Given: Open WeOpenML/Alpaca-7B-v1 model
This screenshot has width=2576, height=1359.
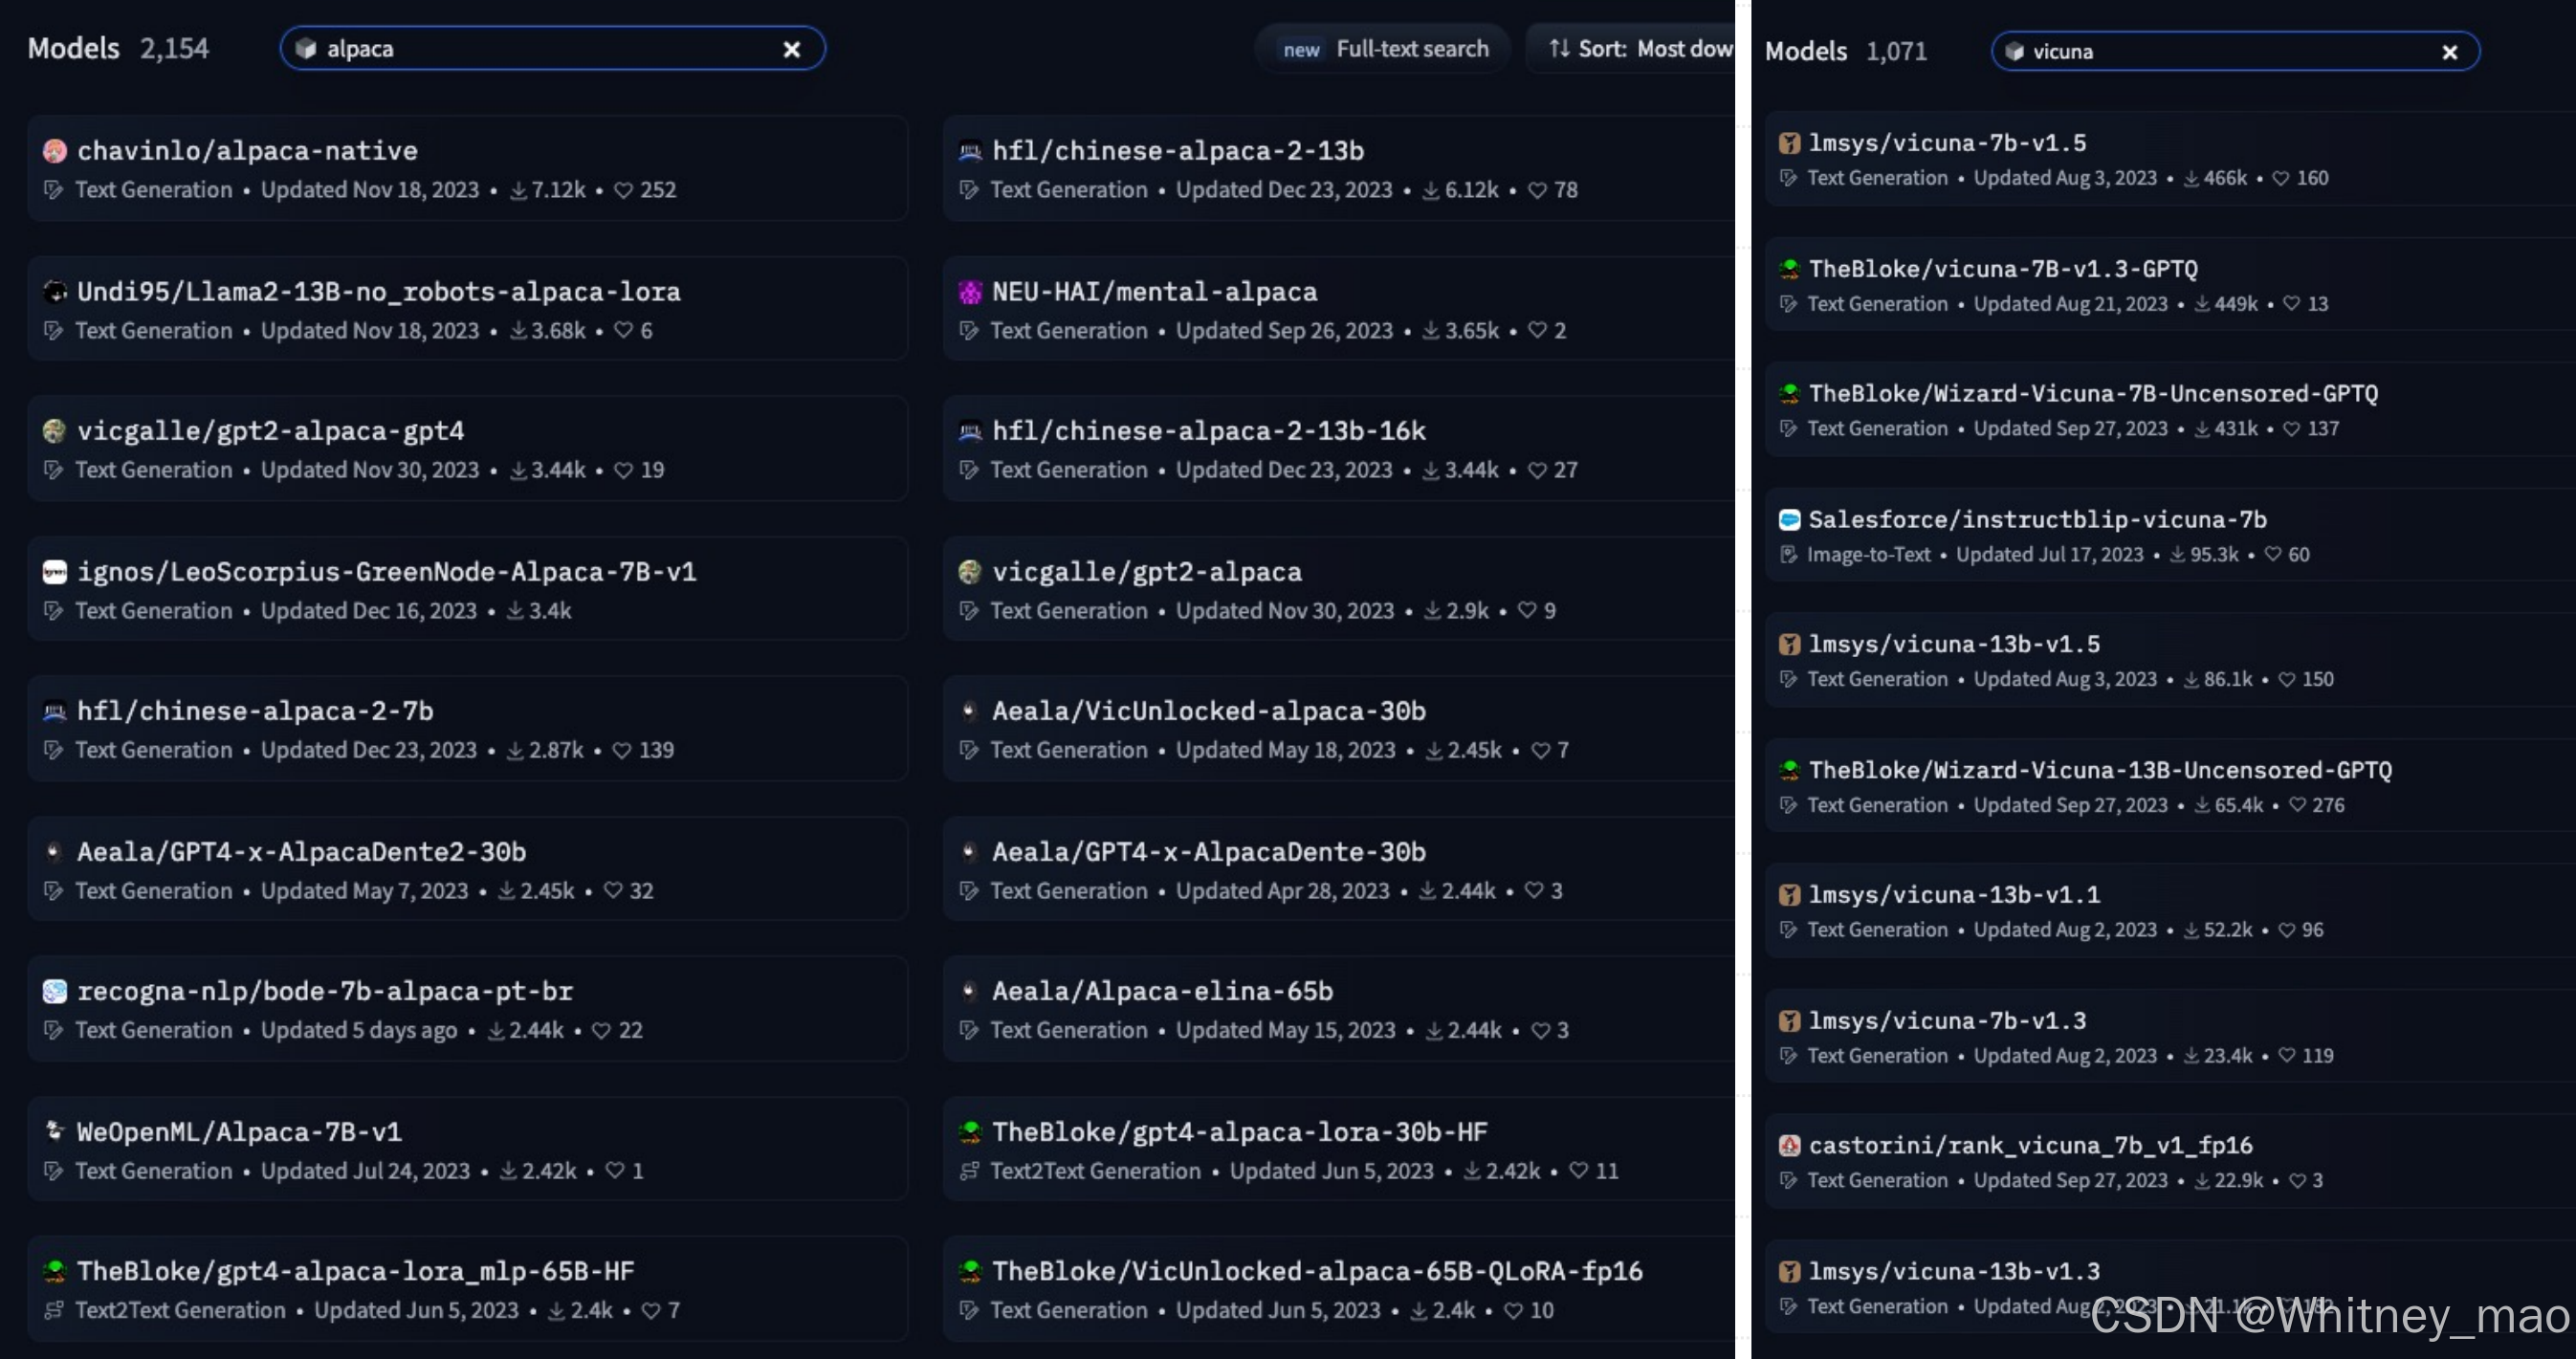Looking at the screenshot, I should [x=239, y=1132].
